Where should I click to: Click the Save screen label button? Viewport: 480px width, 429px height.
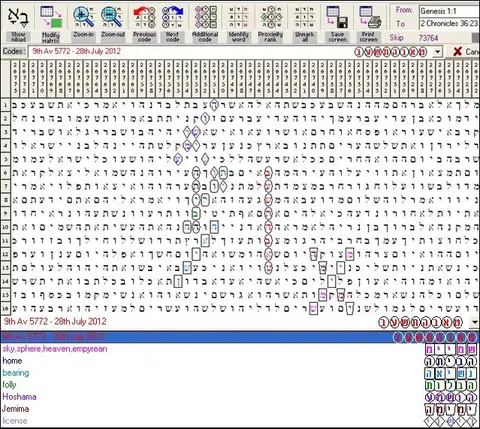(337, 37)
